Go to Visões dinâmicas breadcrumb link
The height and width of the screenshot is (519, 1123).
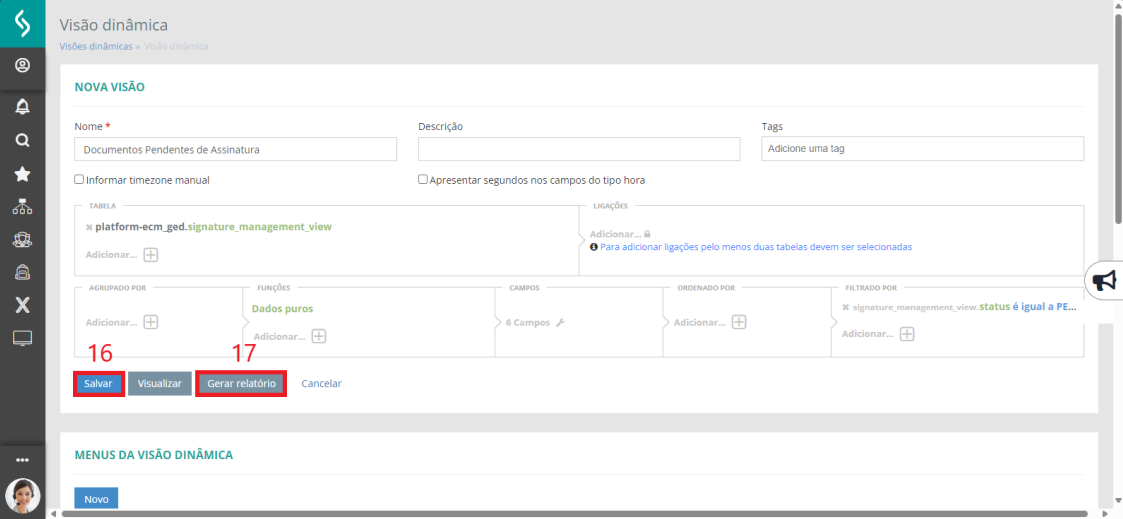click(96, 46)
